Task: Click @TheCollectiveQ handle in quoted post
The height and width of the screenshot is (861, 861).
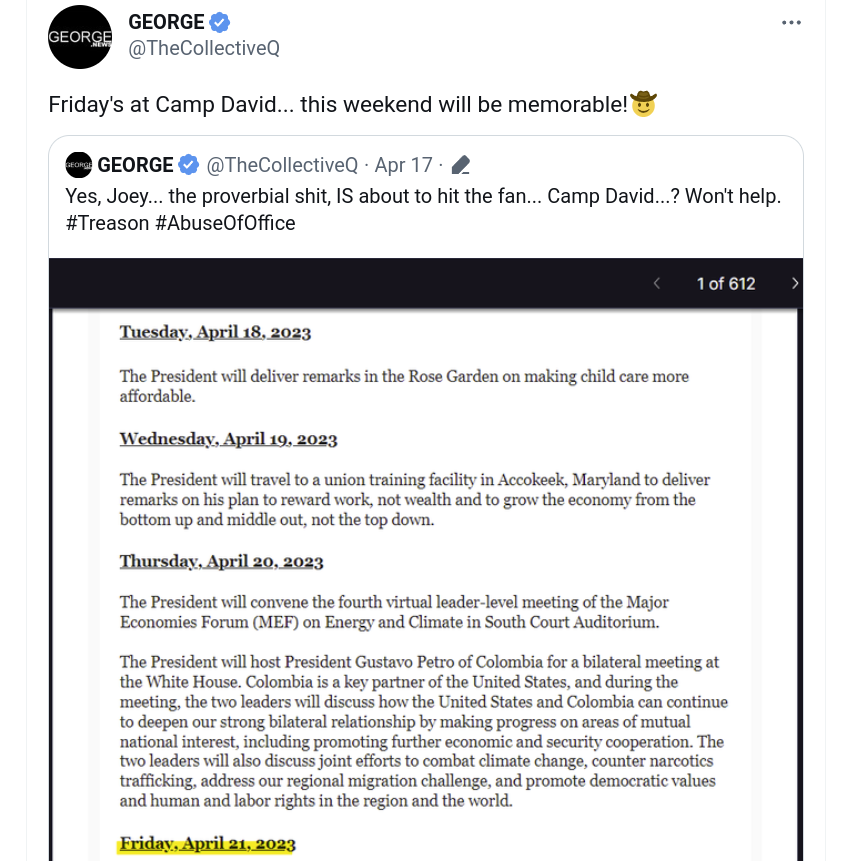Action: (282, 165)
